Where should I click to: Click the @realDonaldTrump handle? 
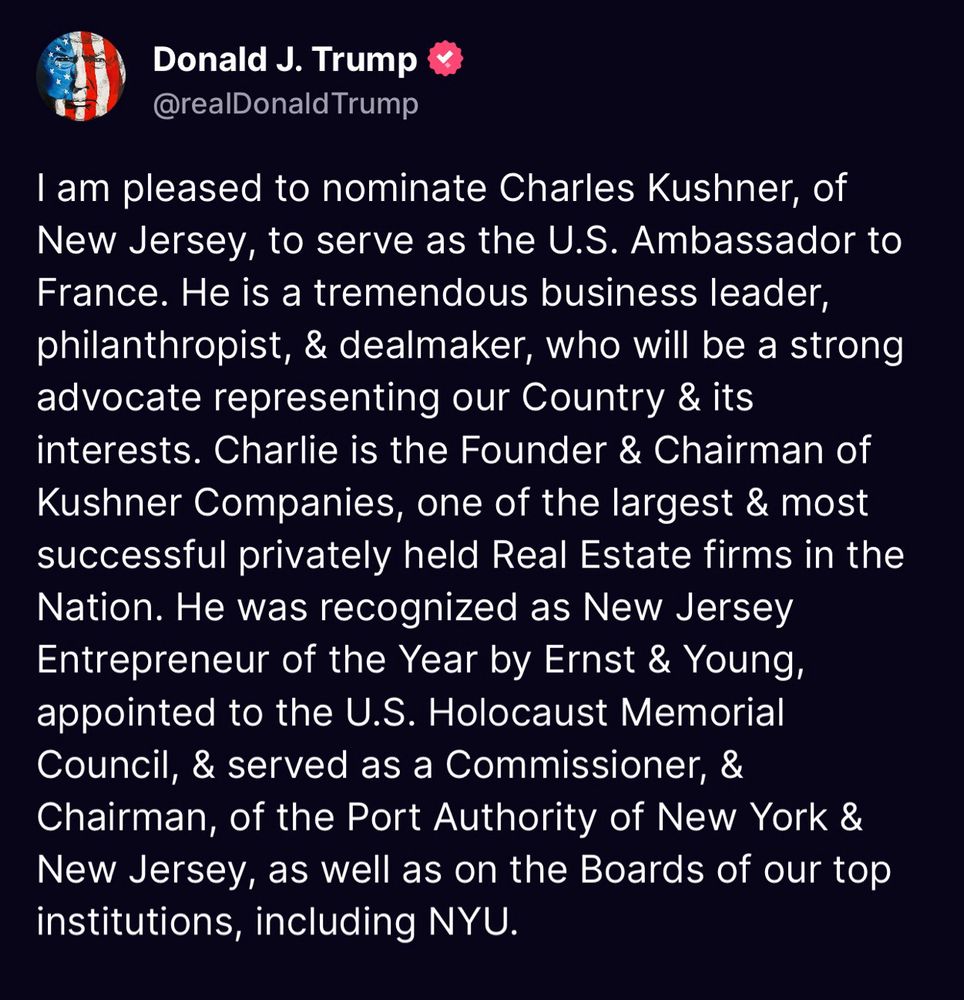click(286, 103)
